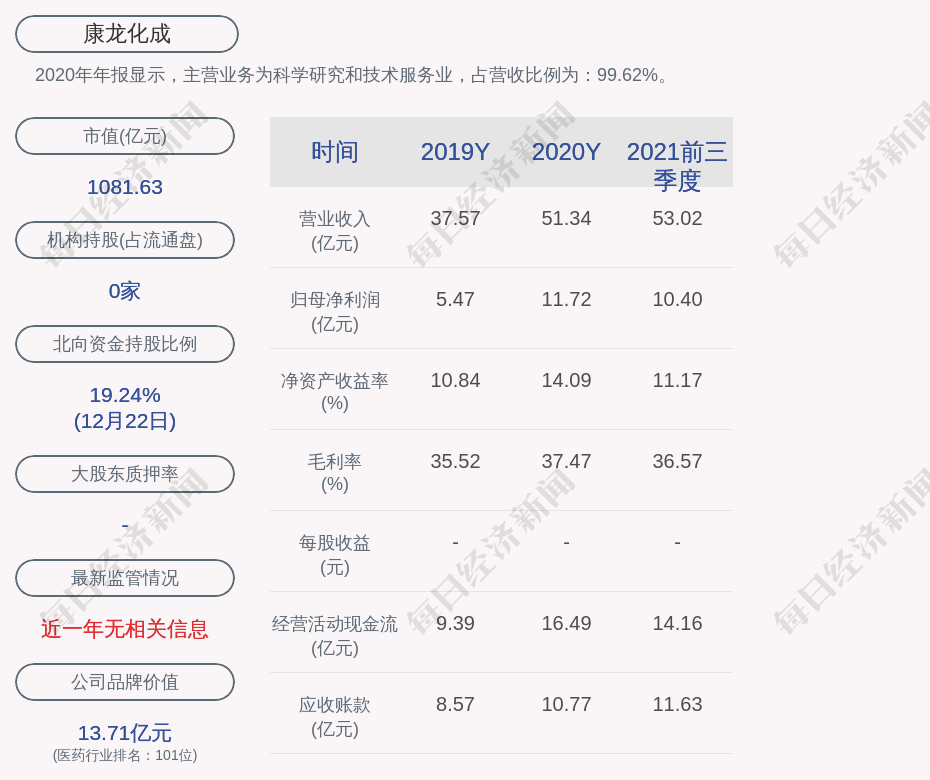930x780 pixels.
Task: Click the 19.24% northbound holding value
Action: 125,395
